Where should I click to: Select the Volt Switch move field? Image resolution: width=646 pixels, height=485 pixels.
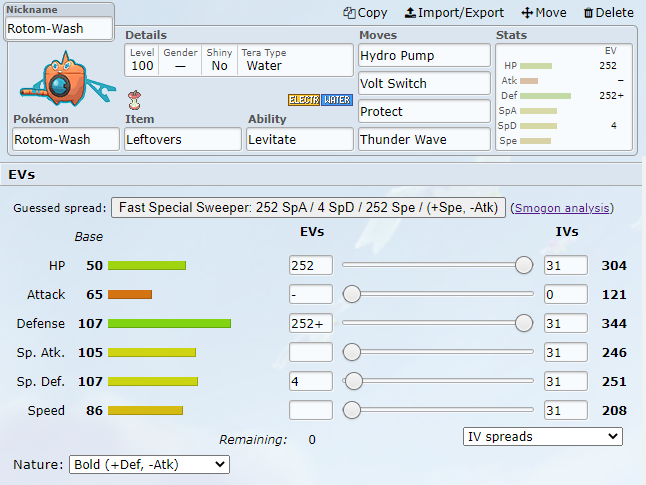point(424,83)
